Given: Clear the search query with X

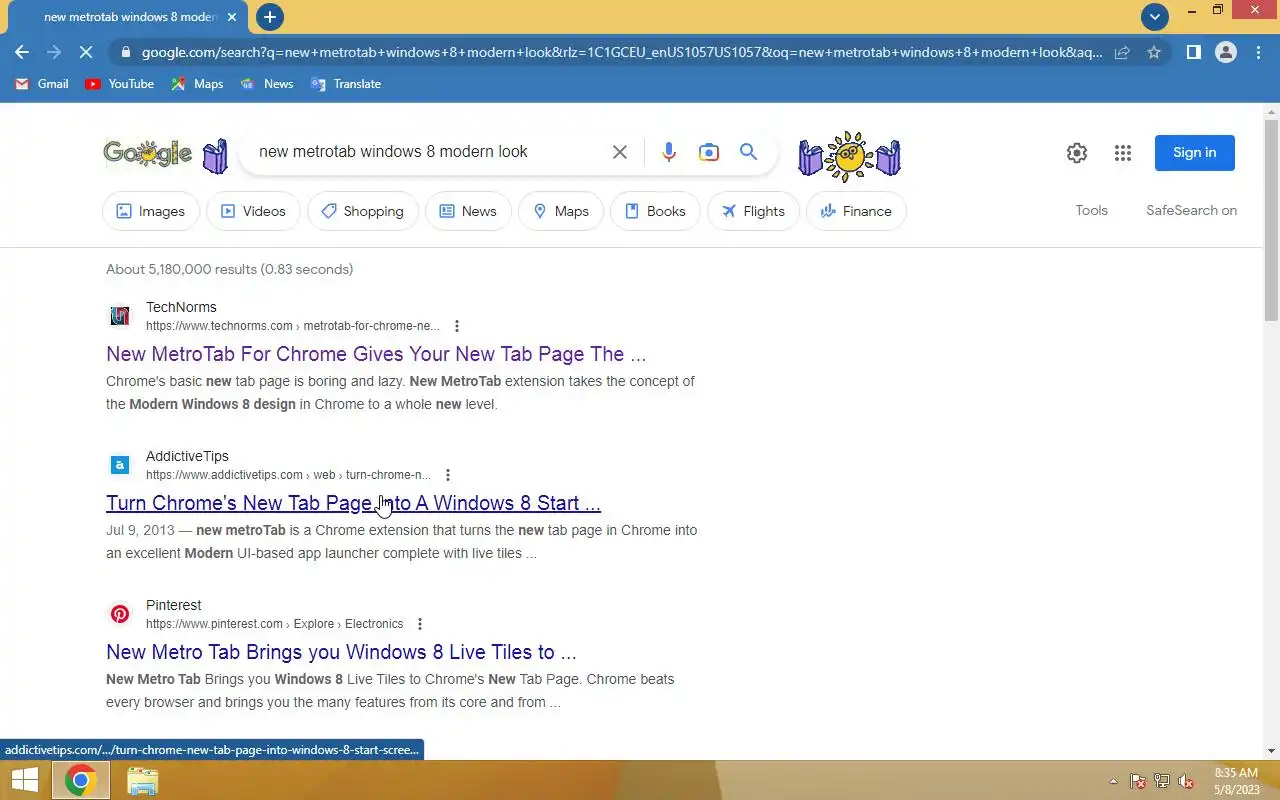Looking at the screenshot, I should click(620, 152).
